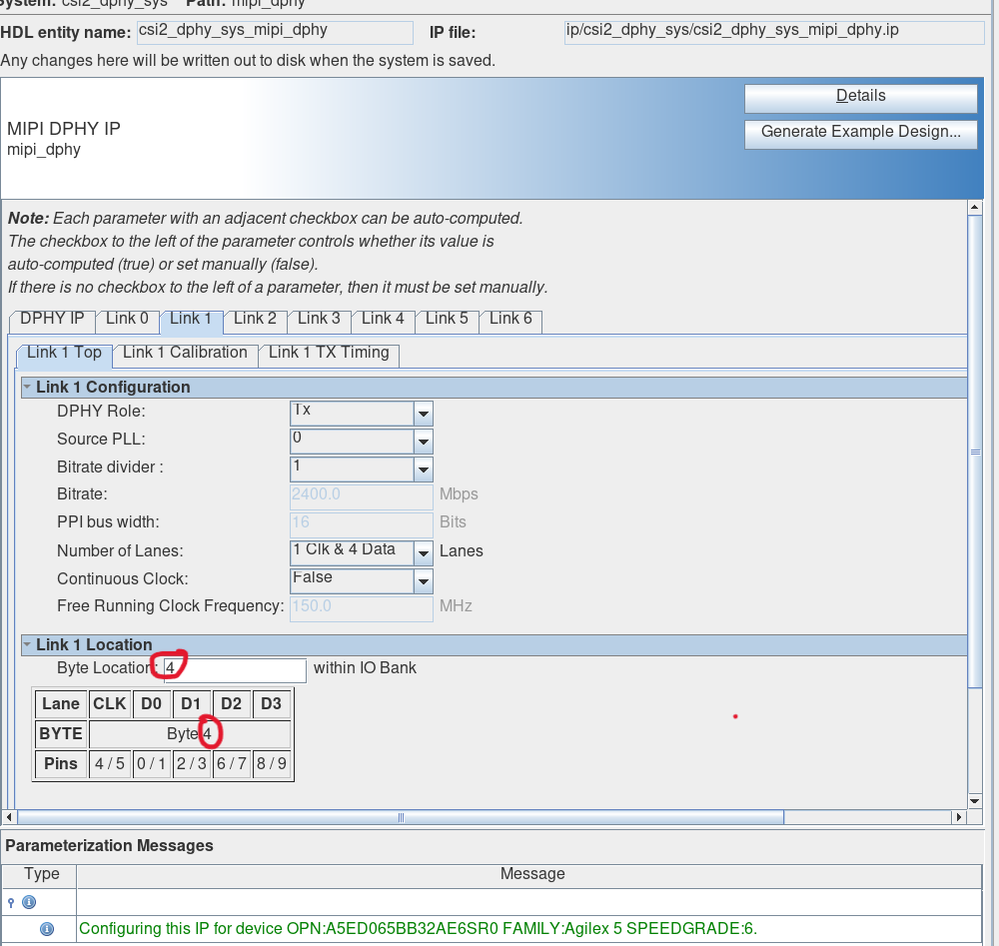The height and width of the screenshot is (946, 999).
Task: Click the horizontal scrollbar's right arrow
Action: pyautogui.click(x=960, y=817)
